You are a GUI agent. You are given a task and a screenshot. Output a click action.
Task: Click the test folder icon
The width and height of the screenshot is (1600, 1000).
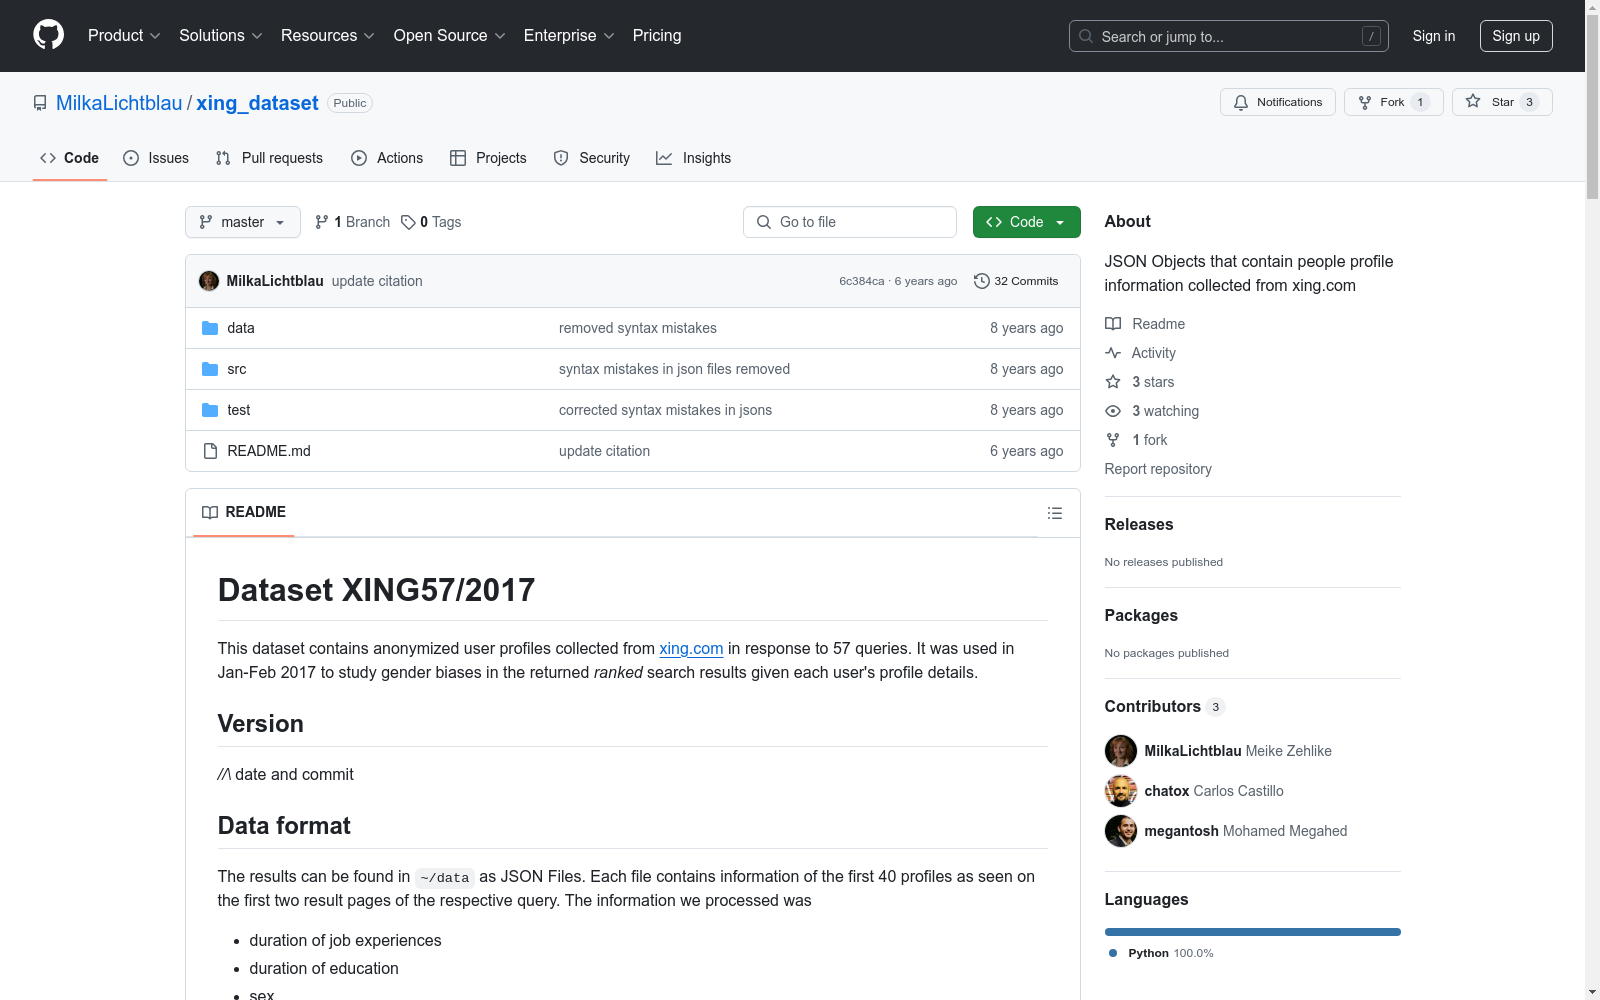coord(210,410)
